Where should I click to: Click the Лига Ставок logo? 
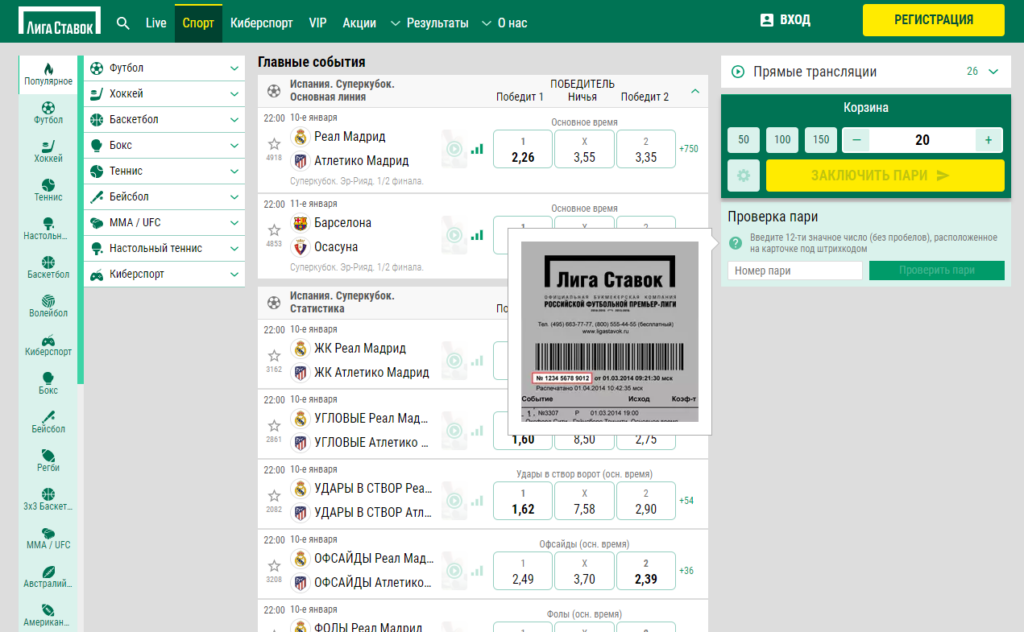(59, 21)
